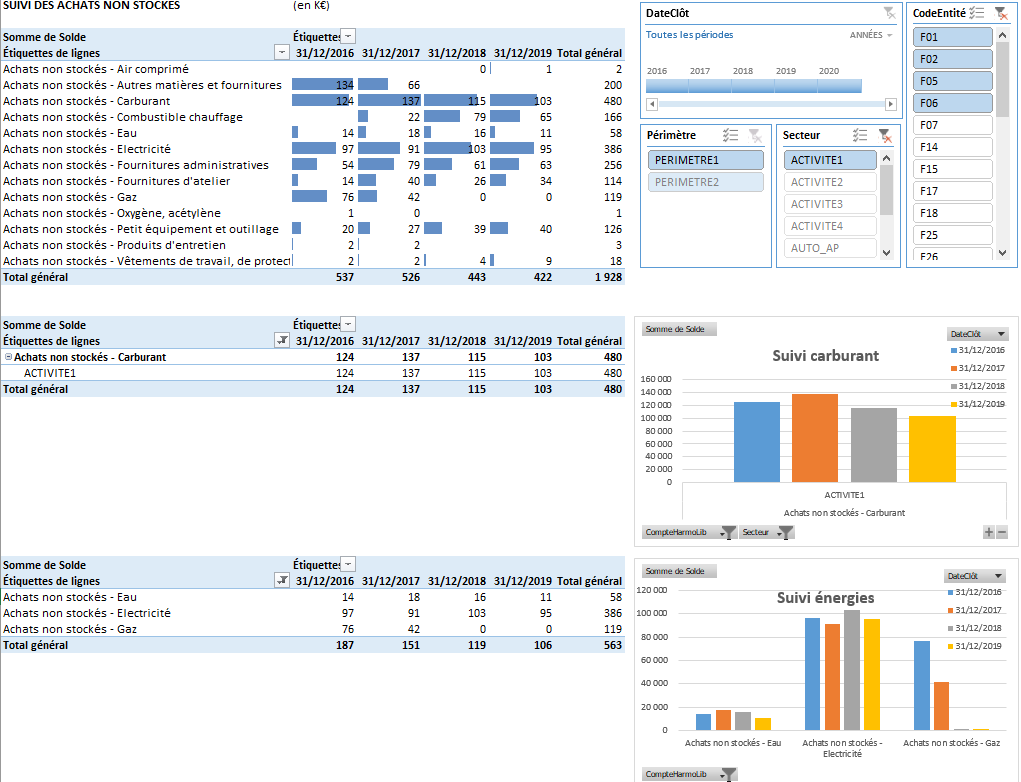The height and width of the screenshot is (782, 1021).
Task: Clear the DateClôt timeline filter
Action: click(889, 13)
